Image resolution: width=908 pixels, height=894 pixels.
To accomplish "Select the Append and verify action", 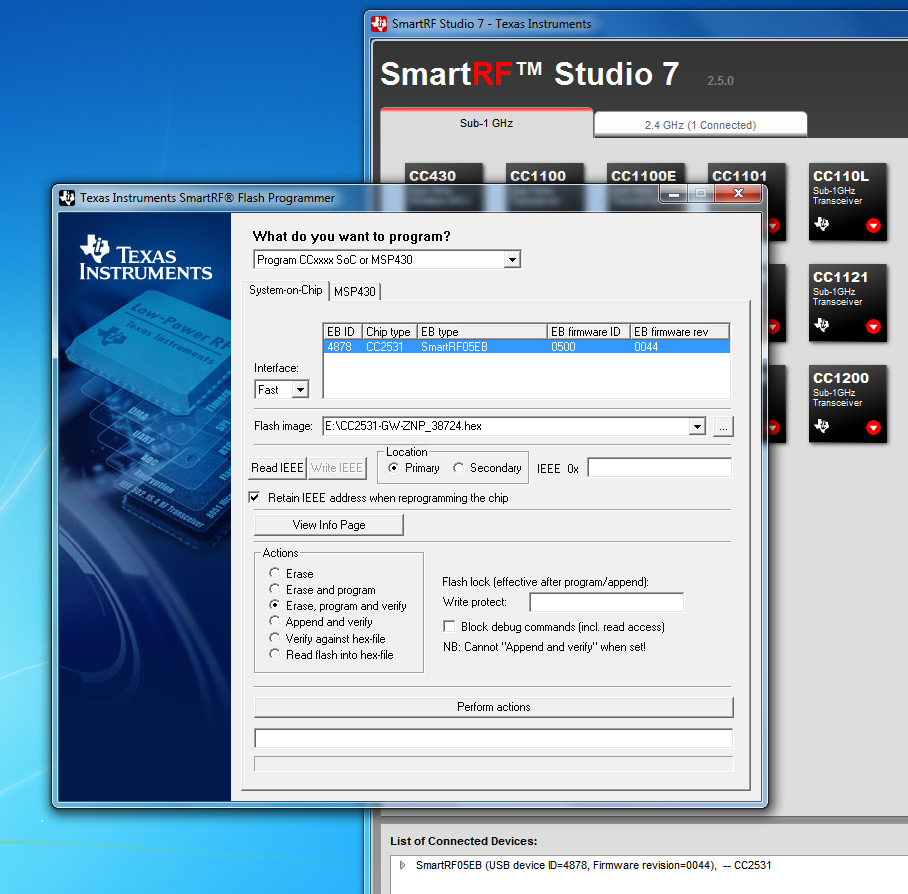I will [274, 621].
